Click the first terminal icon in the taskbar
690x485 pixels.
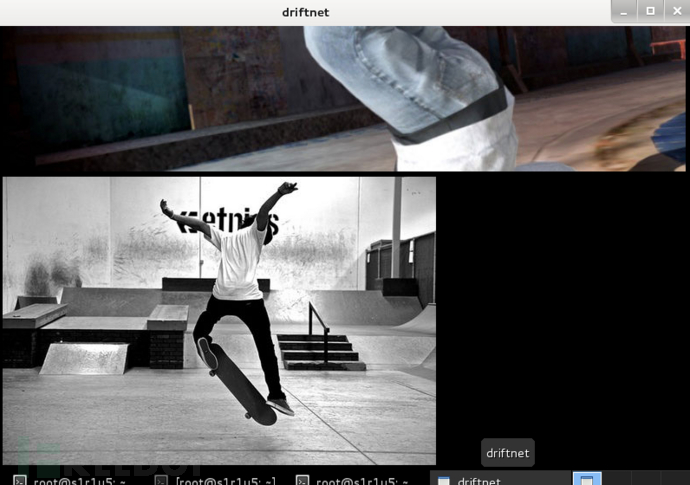pos(20,481)
